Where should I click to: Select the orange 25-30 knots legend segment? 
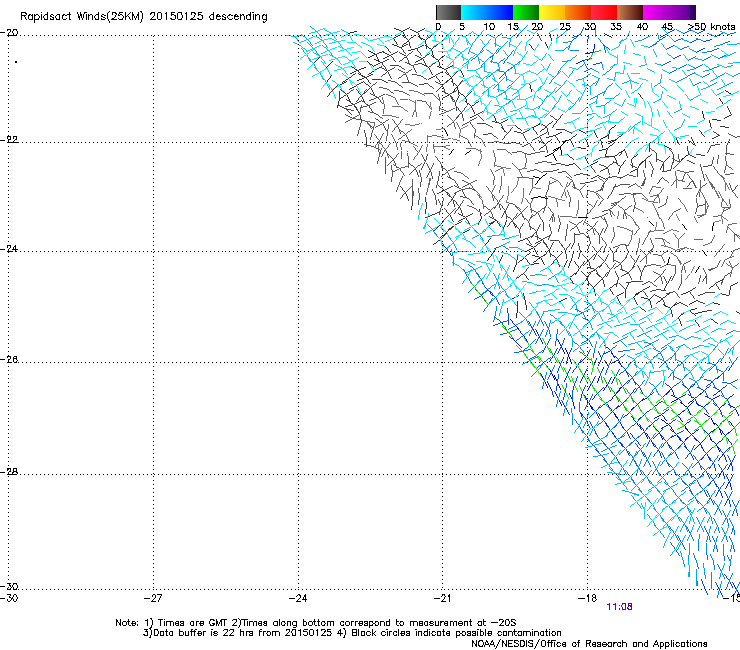pos(578,12)
